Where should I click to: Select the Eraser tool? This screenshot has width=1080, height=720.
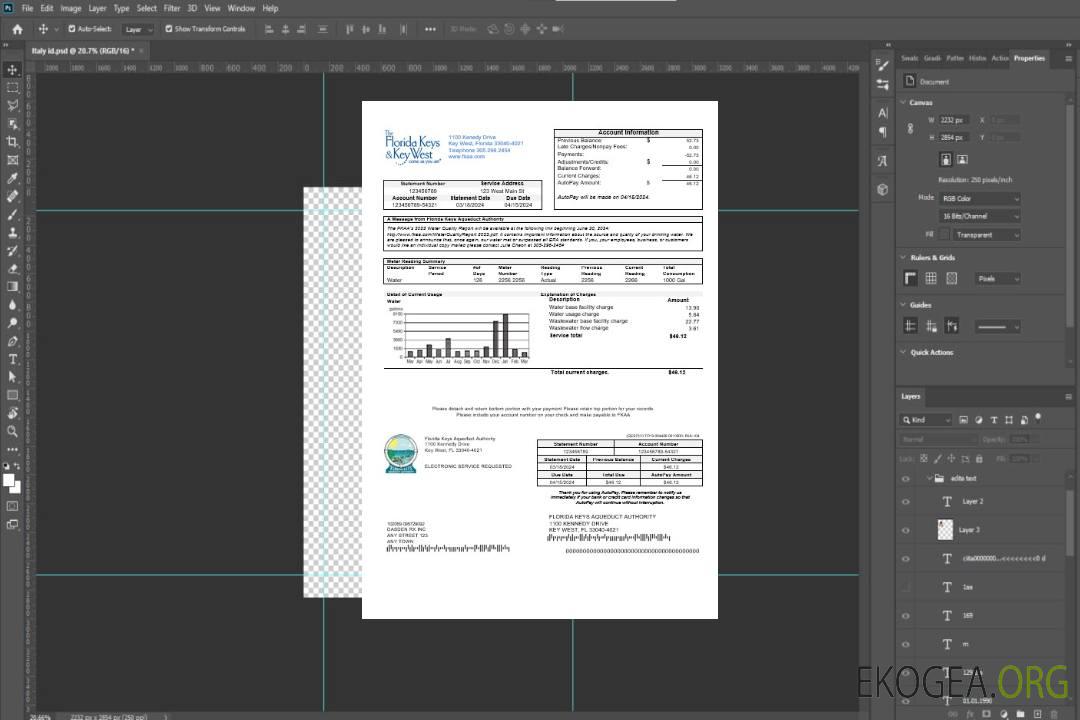(x=12, y=269)
